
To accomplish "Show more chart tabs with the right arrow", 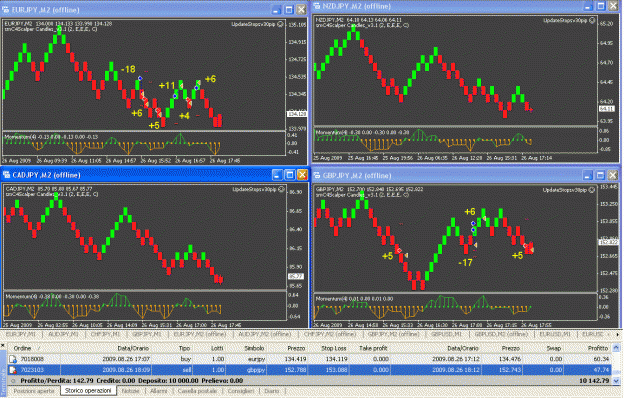I will pos(618,335).
